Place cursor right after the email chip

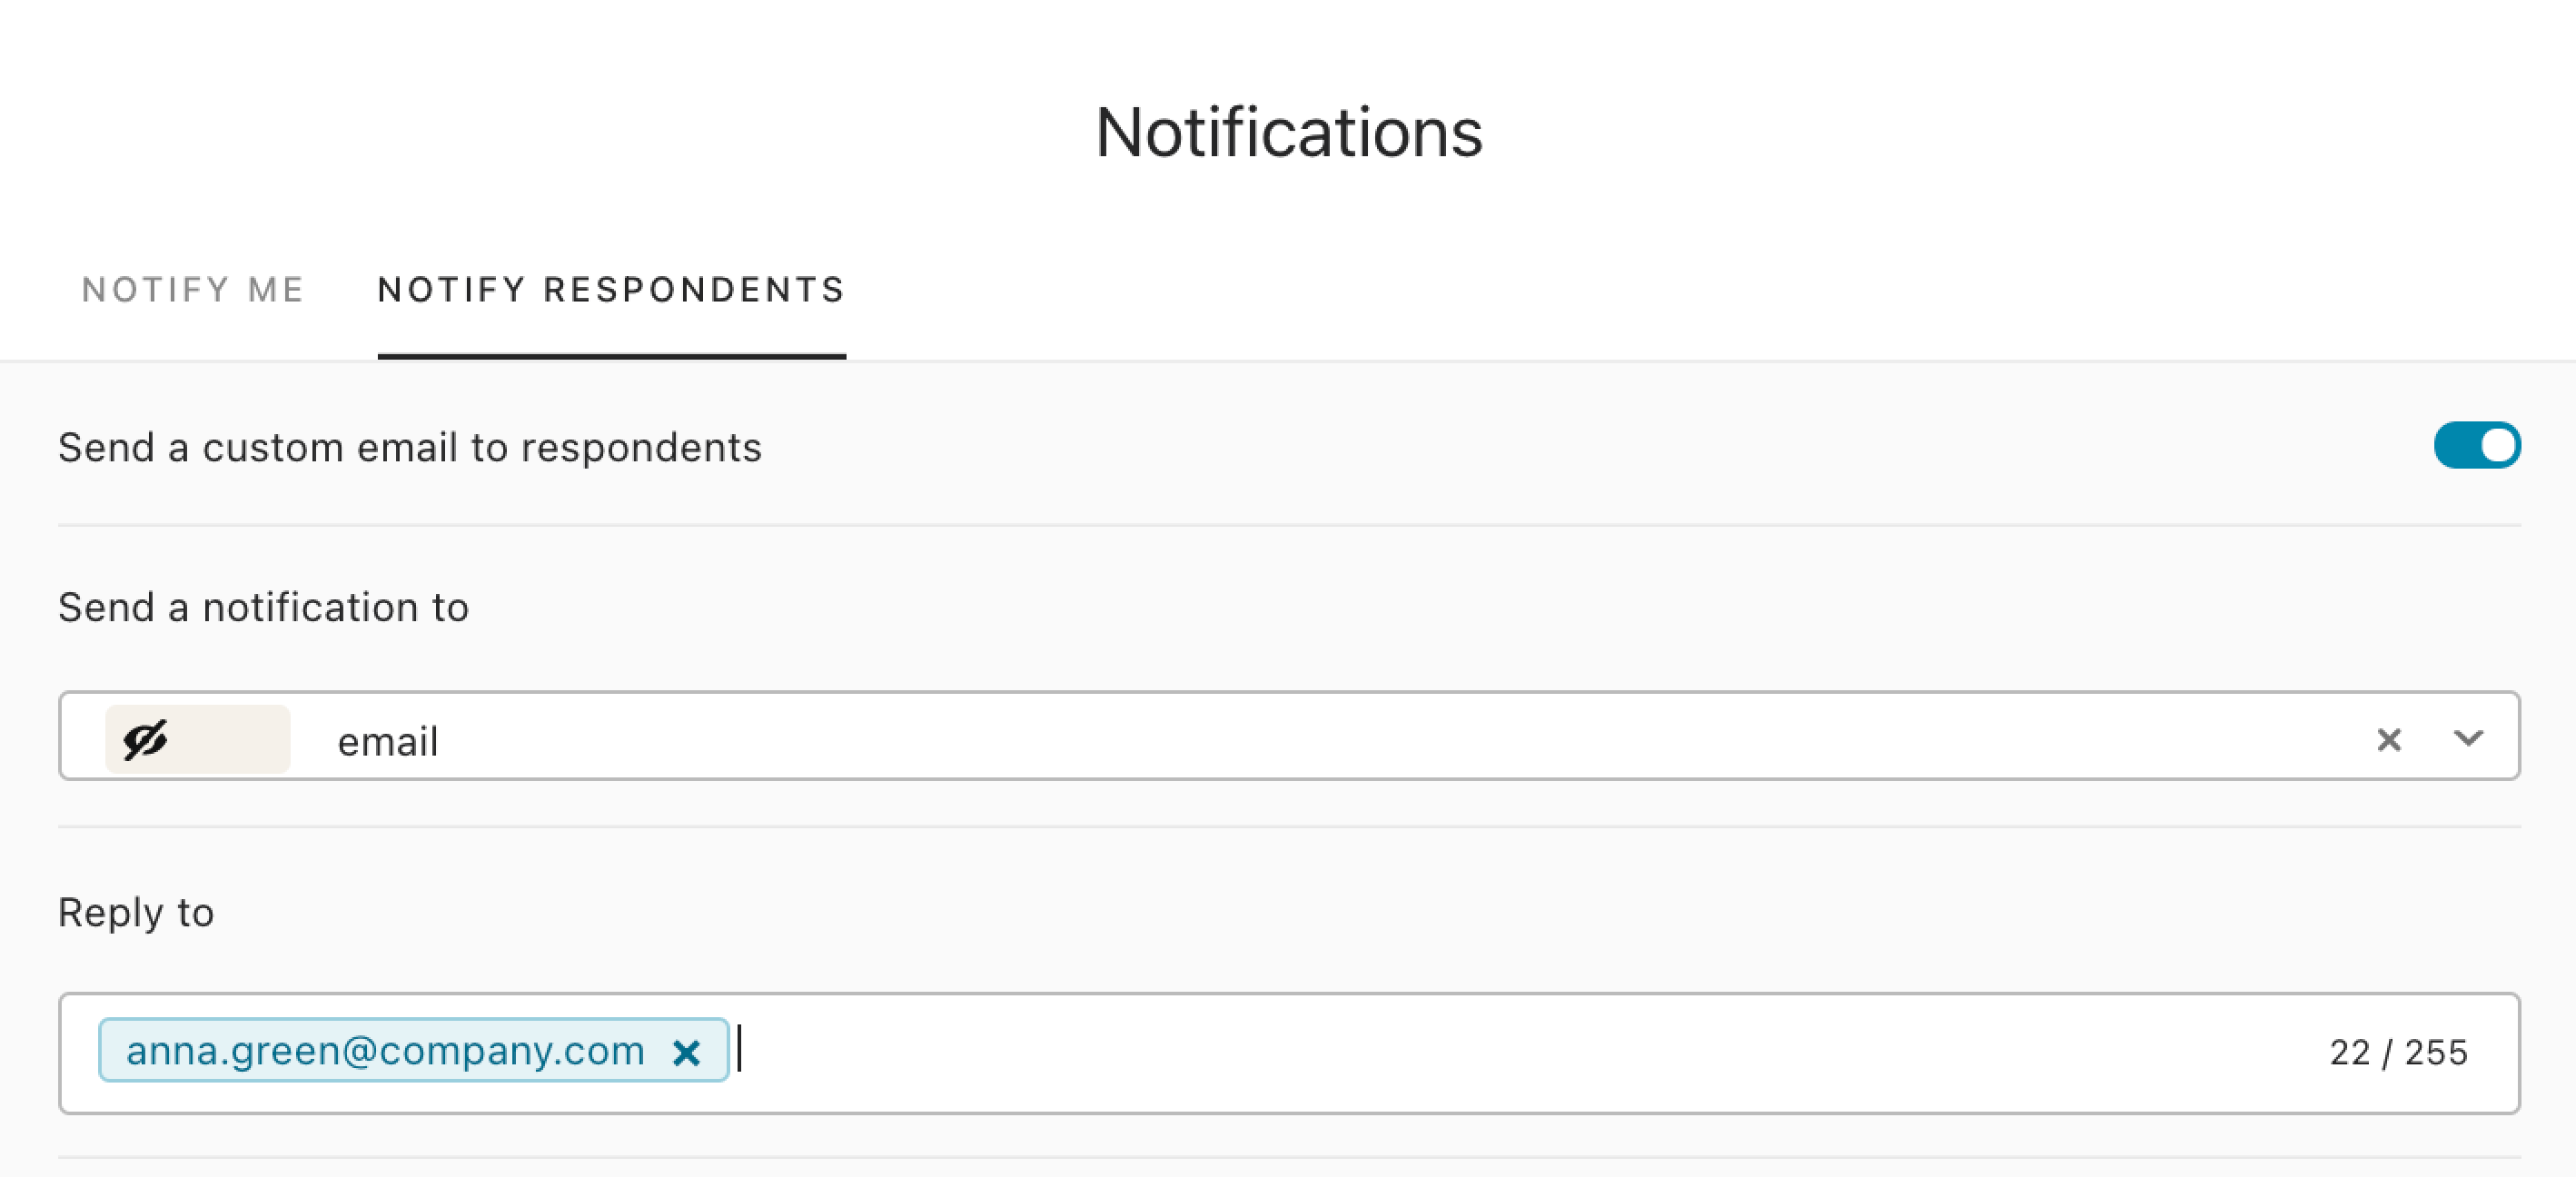pyautogui.click(x=740, y=1050)
